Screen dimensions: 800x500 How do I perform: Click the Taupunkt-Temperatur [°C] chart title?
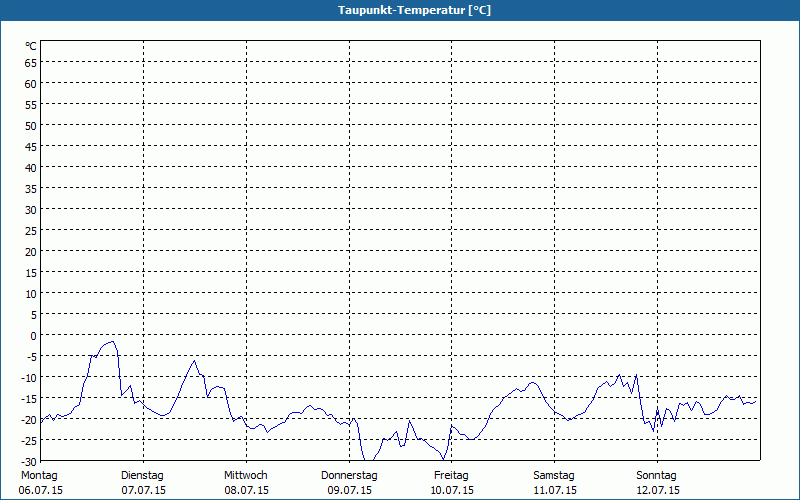coord(400,10)
